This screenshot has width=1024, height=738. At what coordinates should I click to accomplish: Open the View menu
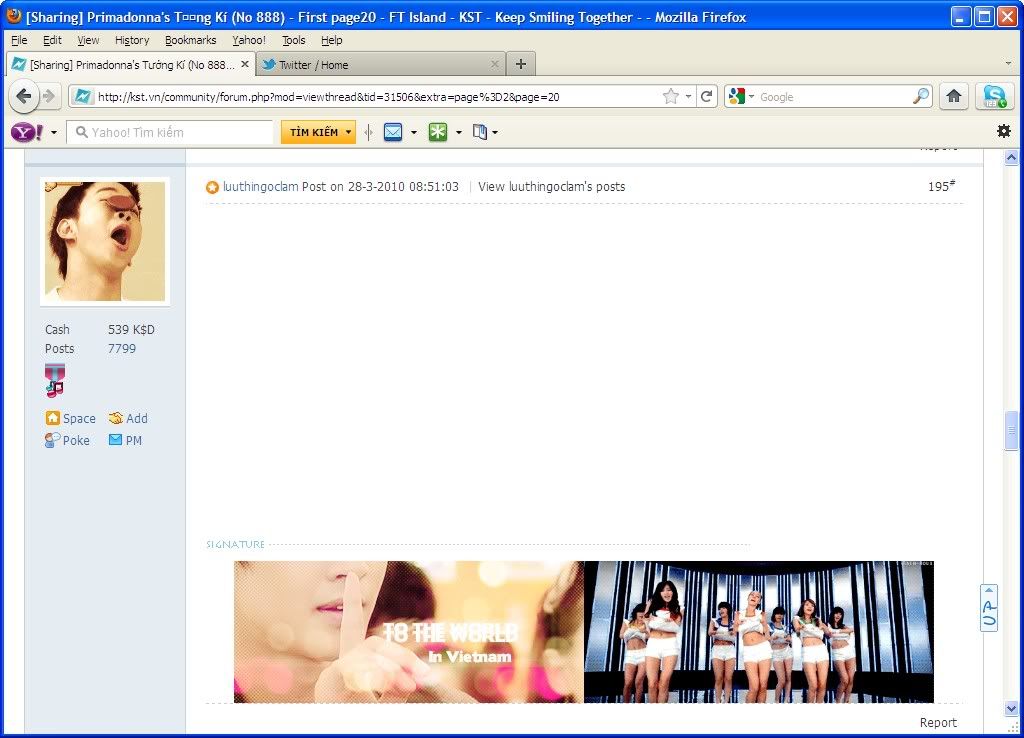[x=88, y=40]
